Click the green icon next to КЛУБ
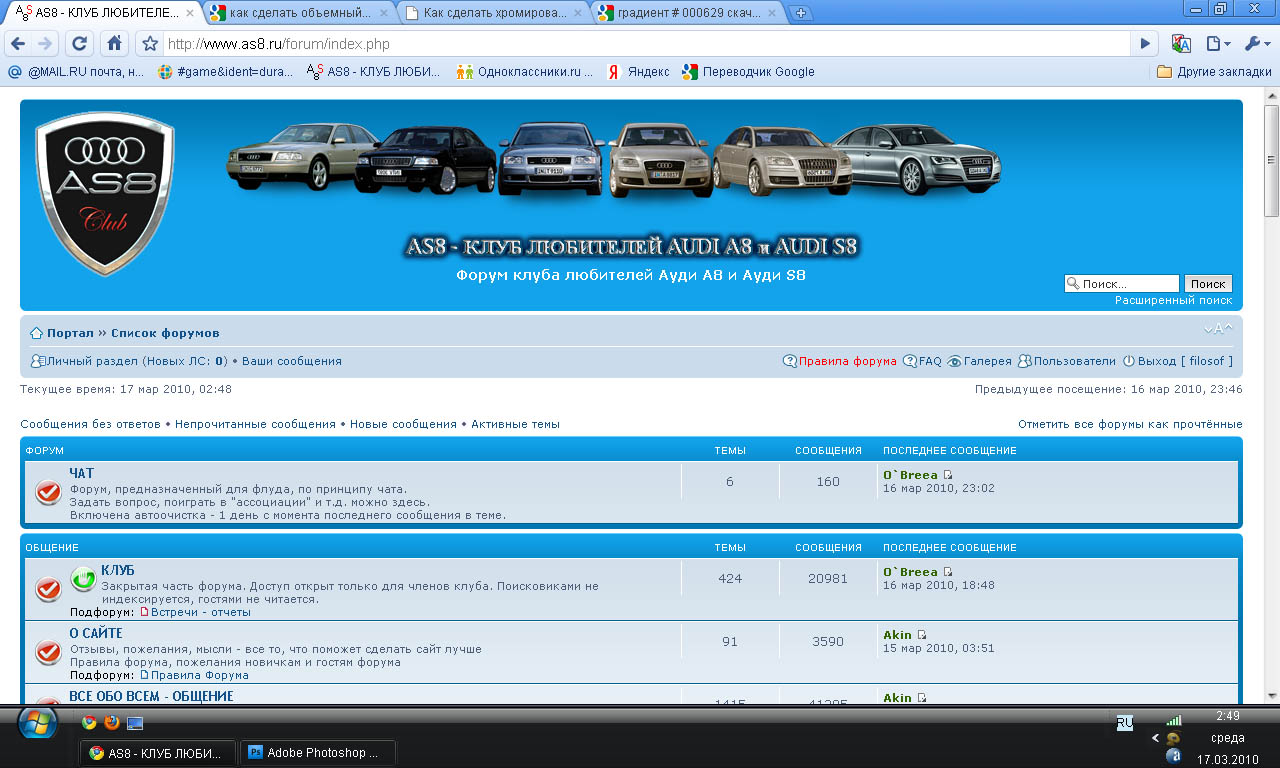The image size is (1280, 768). click(84, 579)
